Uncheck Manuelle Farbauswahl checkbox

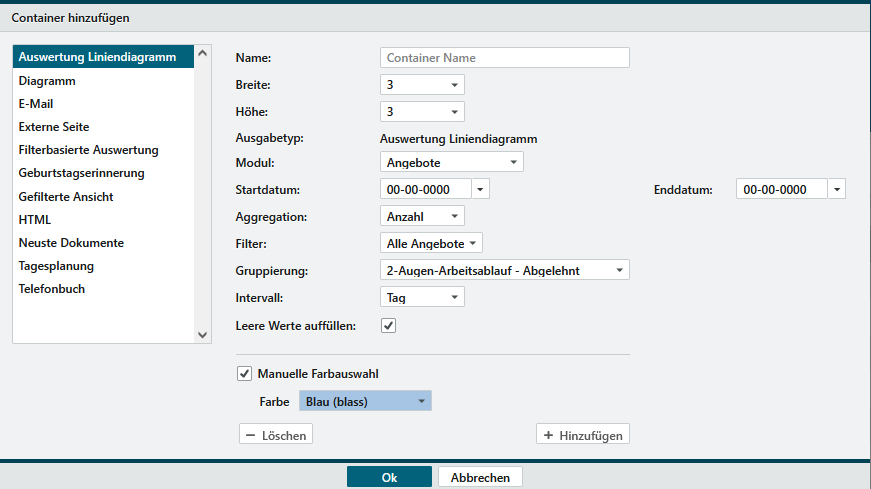(245, 374)
